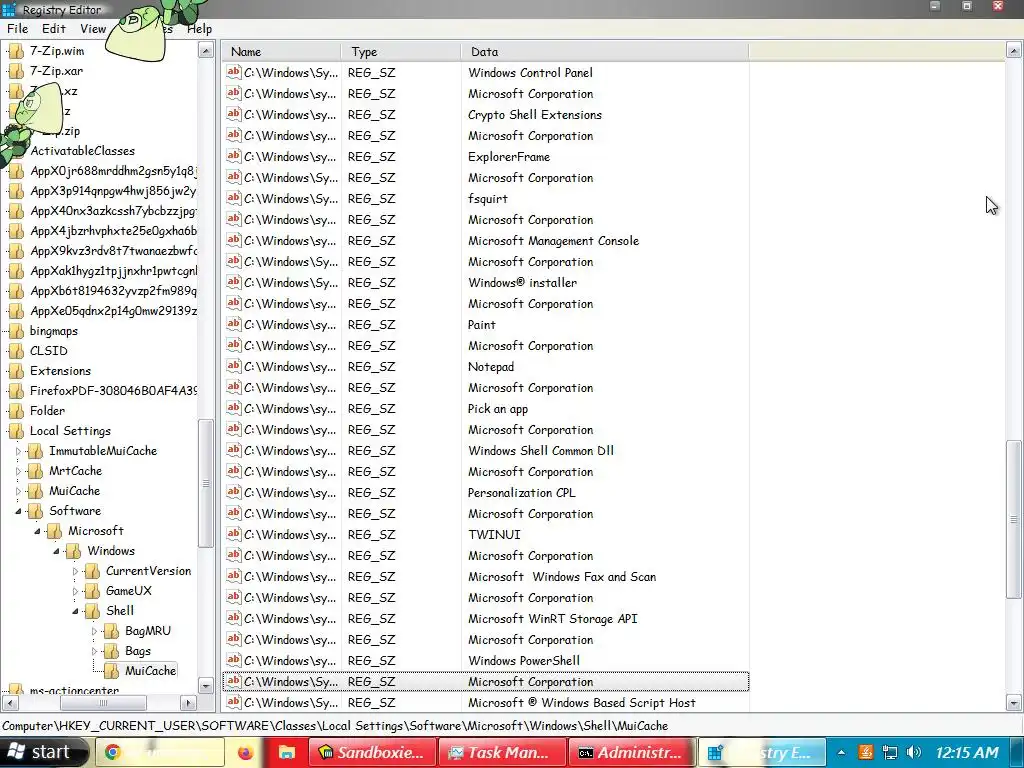Collapse the Software tree node
The height and width of the screenshot is (768, 1024).
(18, 511)
